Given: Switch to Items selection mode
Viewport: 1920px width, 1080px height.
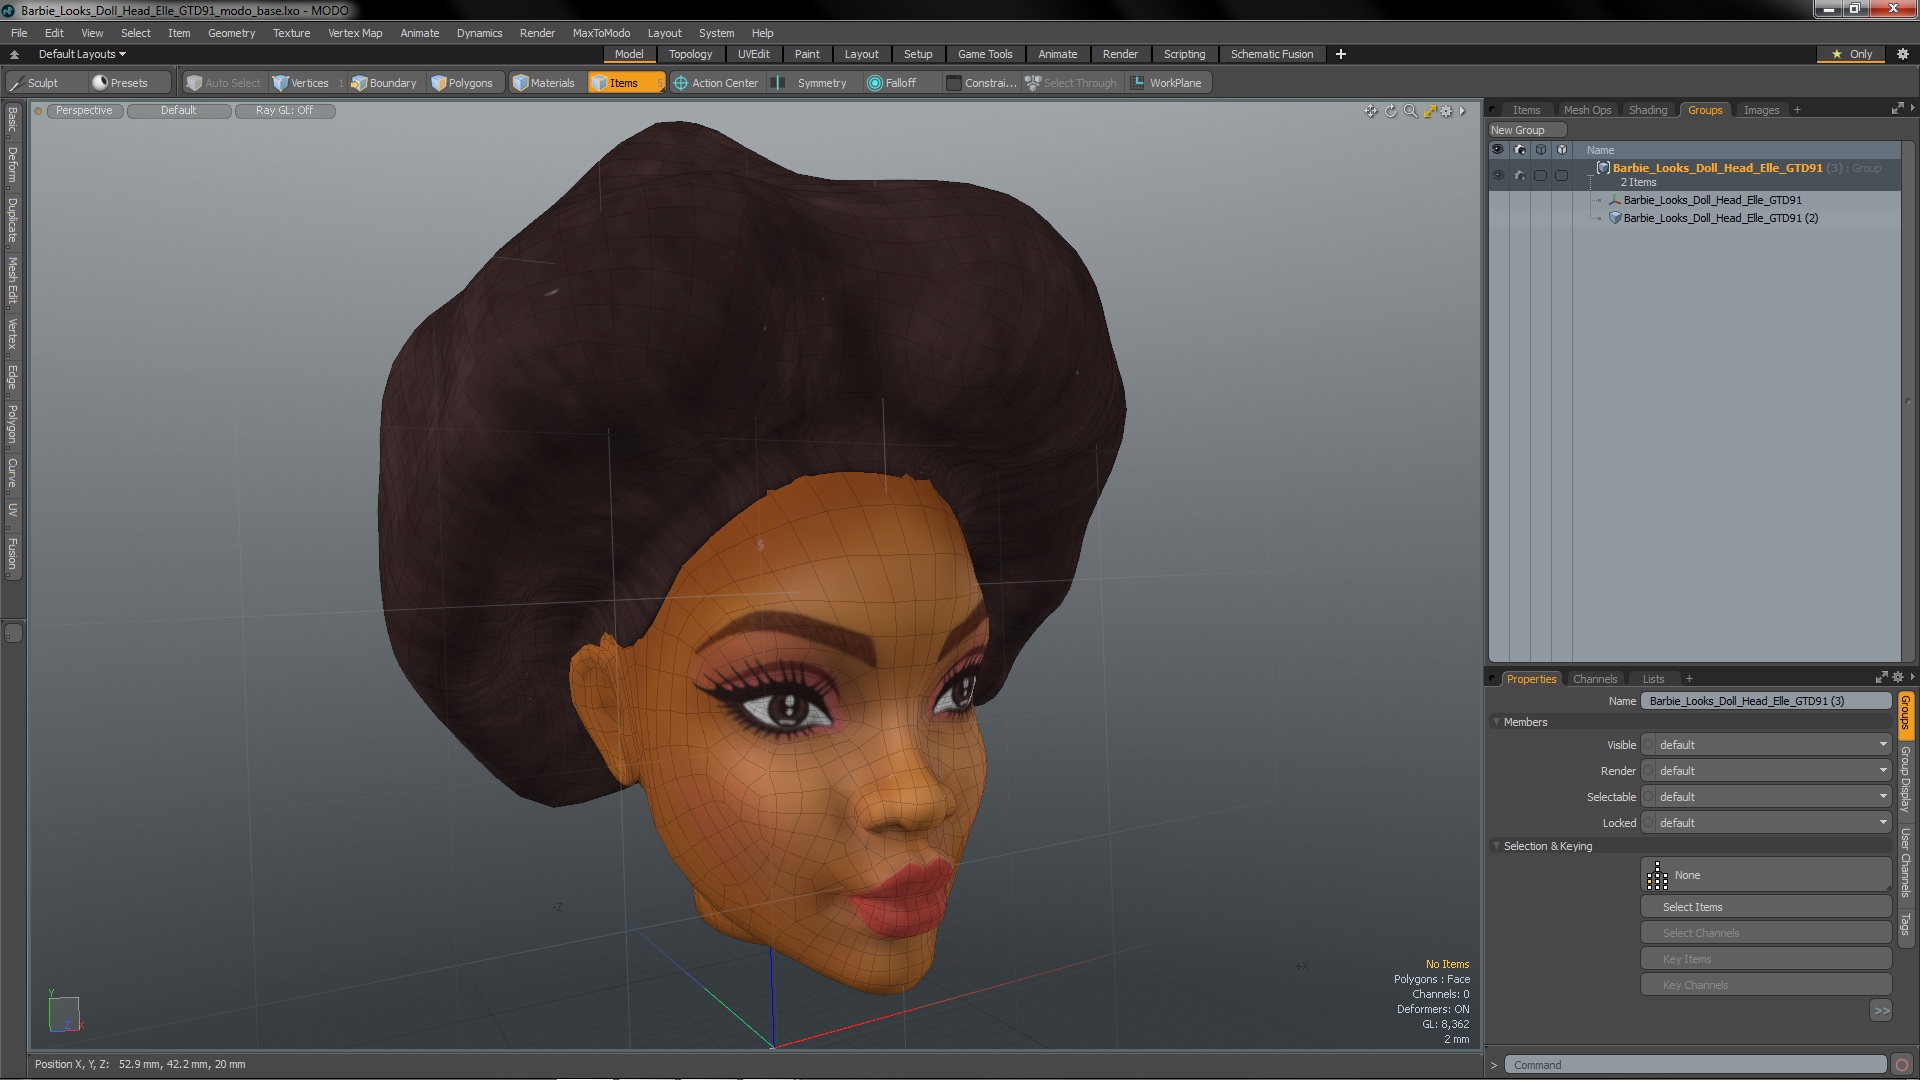Looking at the screenshot, I should click(x=625, y=83).
